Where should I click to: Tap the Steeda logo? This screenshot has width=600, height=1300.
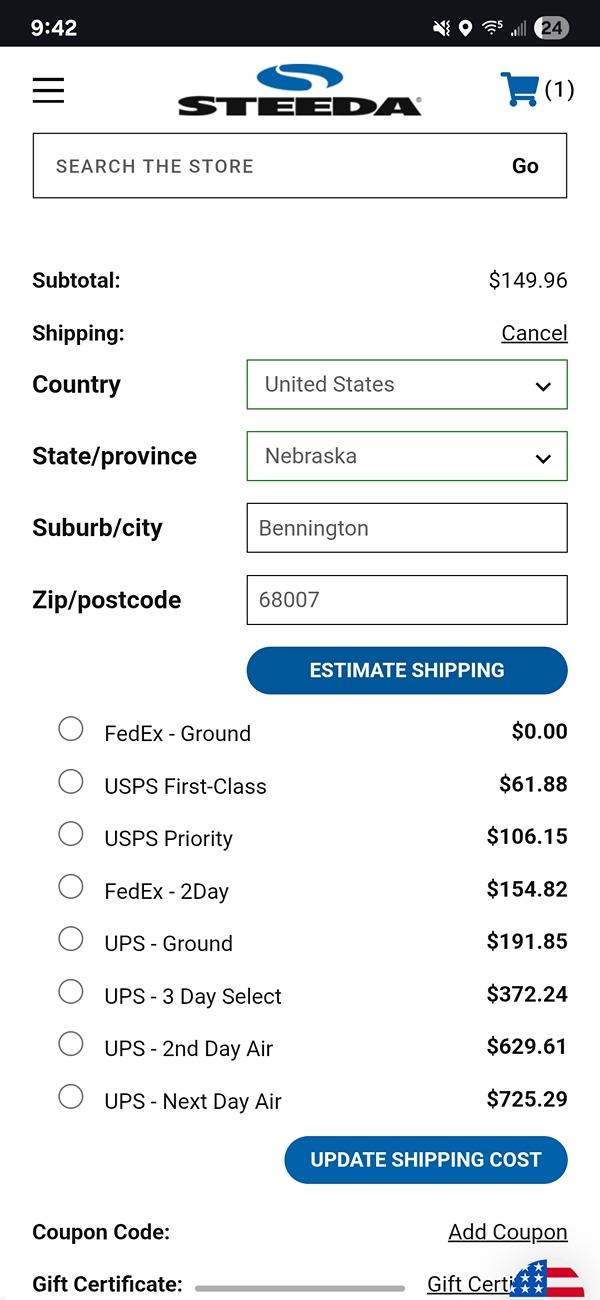pos(300,90)
